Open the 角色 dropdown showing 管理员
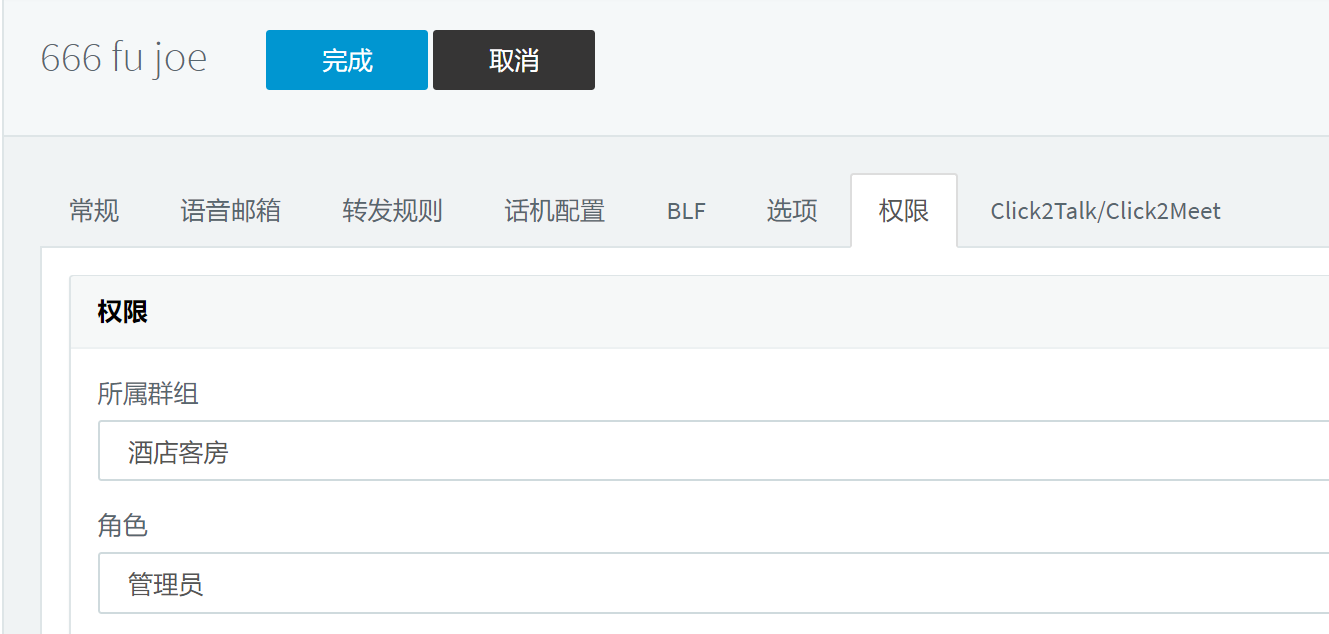The width and height of the screenshot is (1329, 634). [713, 583]
